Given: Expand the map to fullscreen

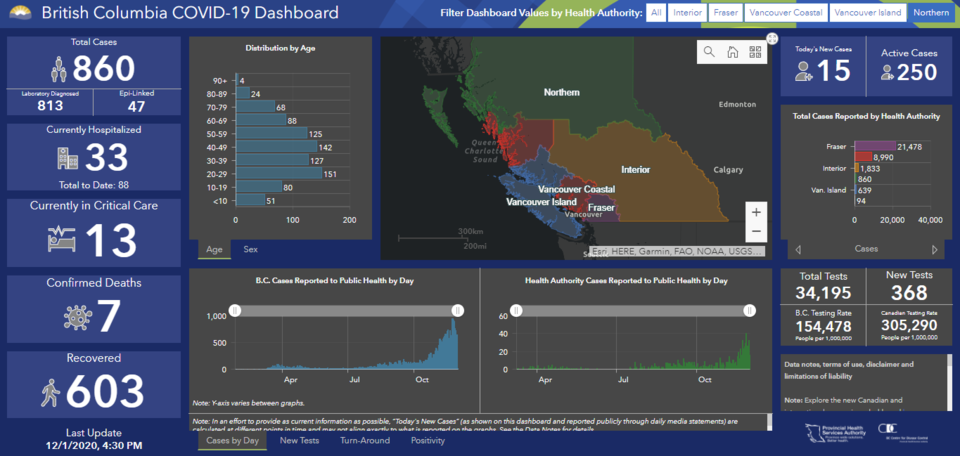Looking at the screenshot, I should point(772,39).
